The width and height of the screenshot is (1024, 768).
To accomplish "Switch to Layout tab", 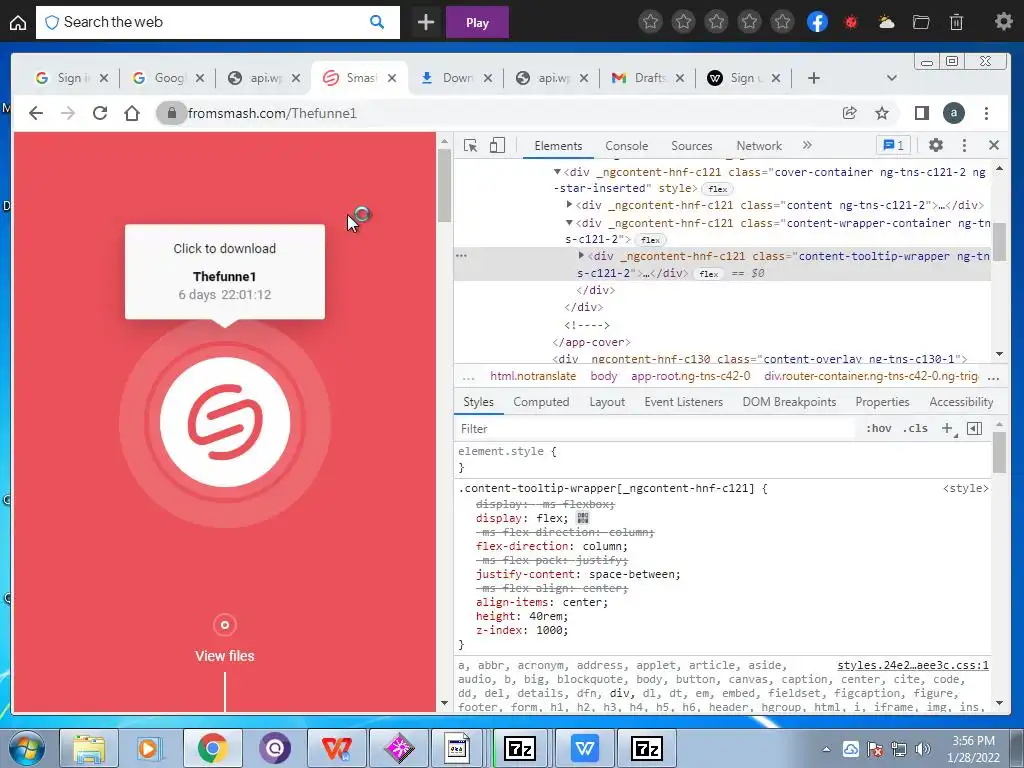I will [607, 402].
